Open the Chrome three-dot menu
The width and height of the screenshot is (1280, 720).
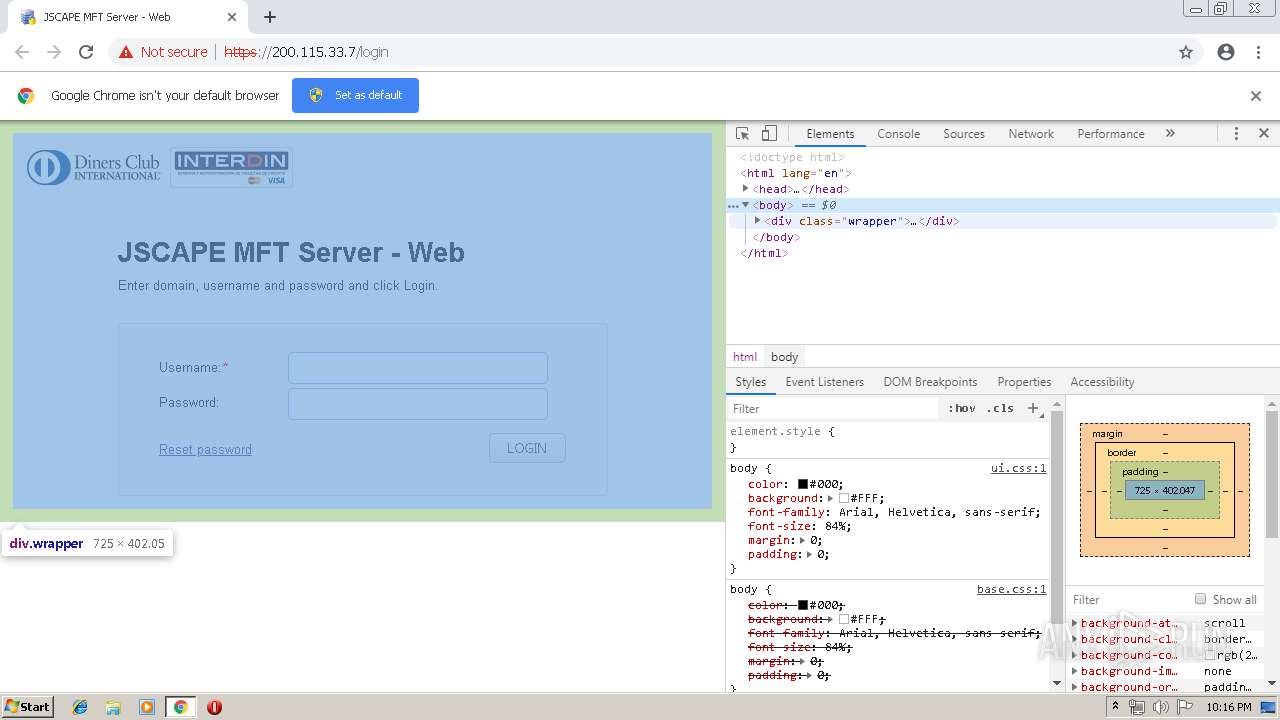tap(1258, 52)
